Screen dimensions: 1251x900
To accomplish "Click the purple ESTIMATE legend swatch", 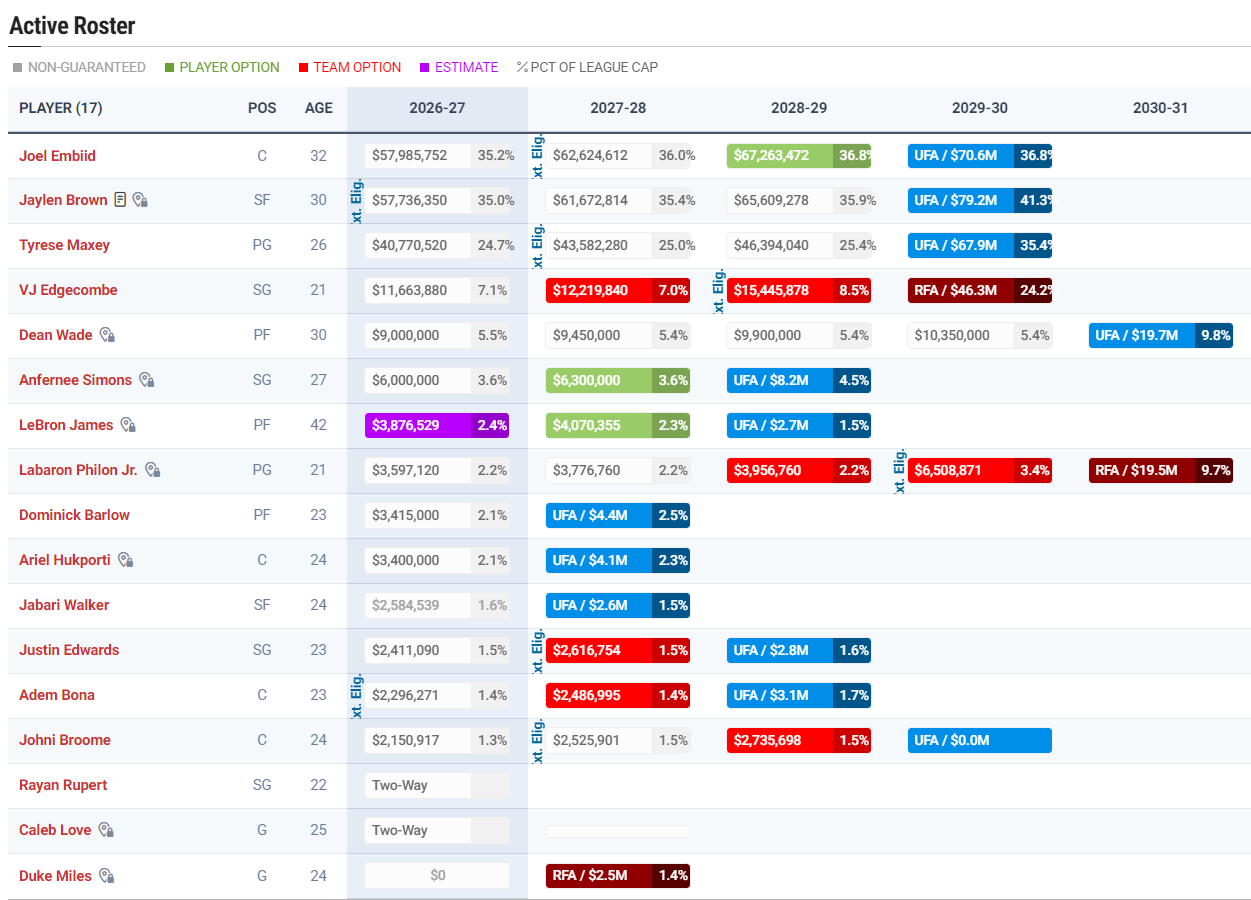I will pyautogui.click(x=425, y=67).
